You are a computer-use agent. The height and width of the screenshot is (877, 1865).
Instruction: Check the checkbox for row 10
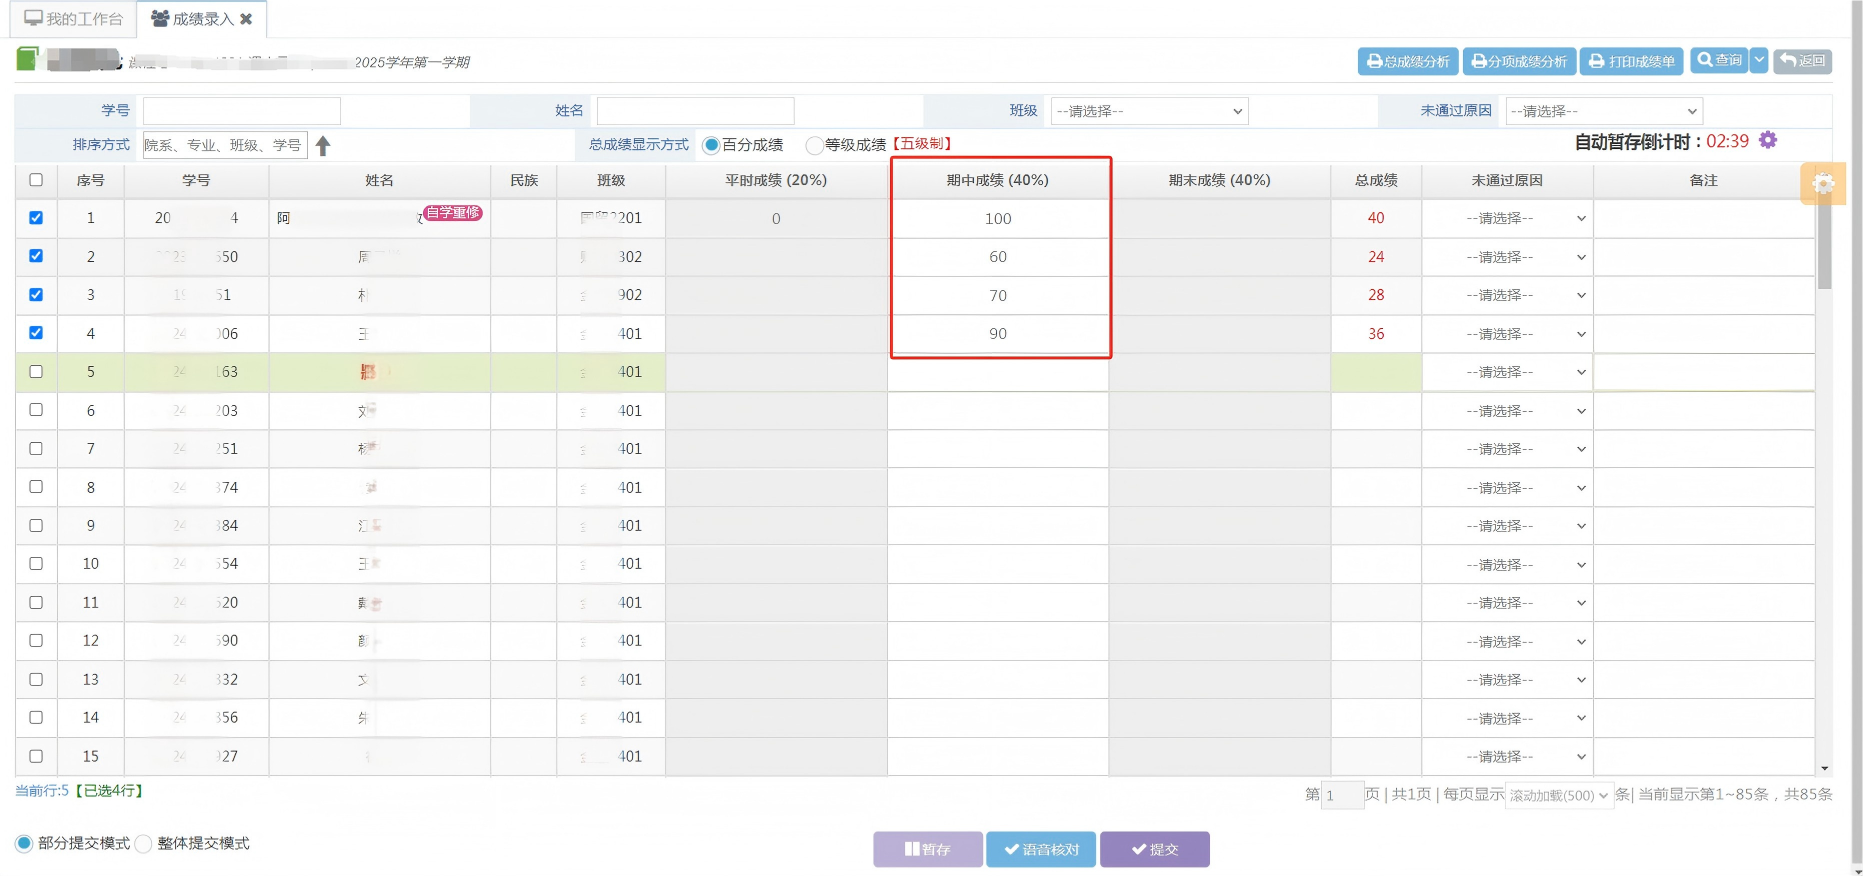[36, 563]
